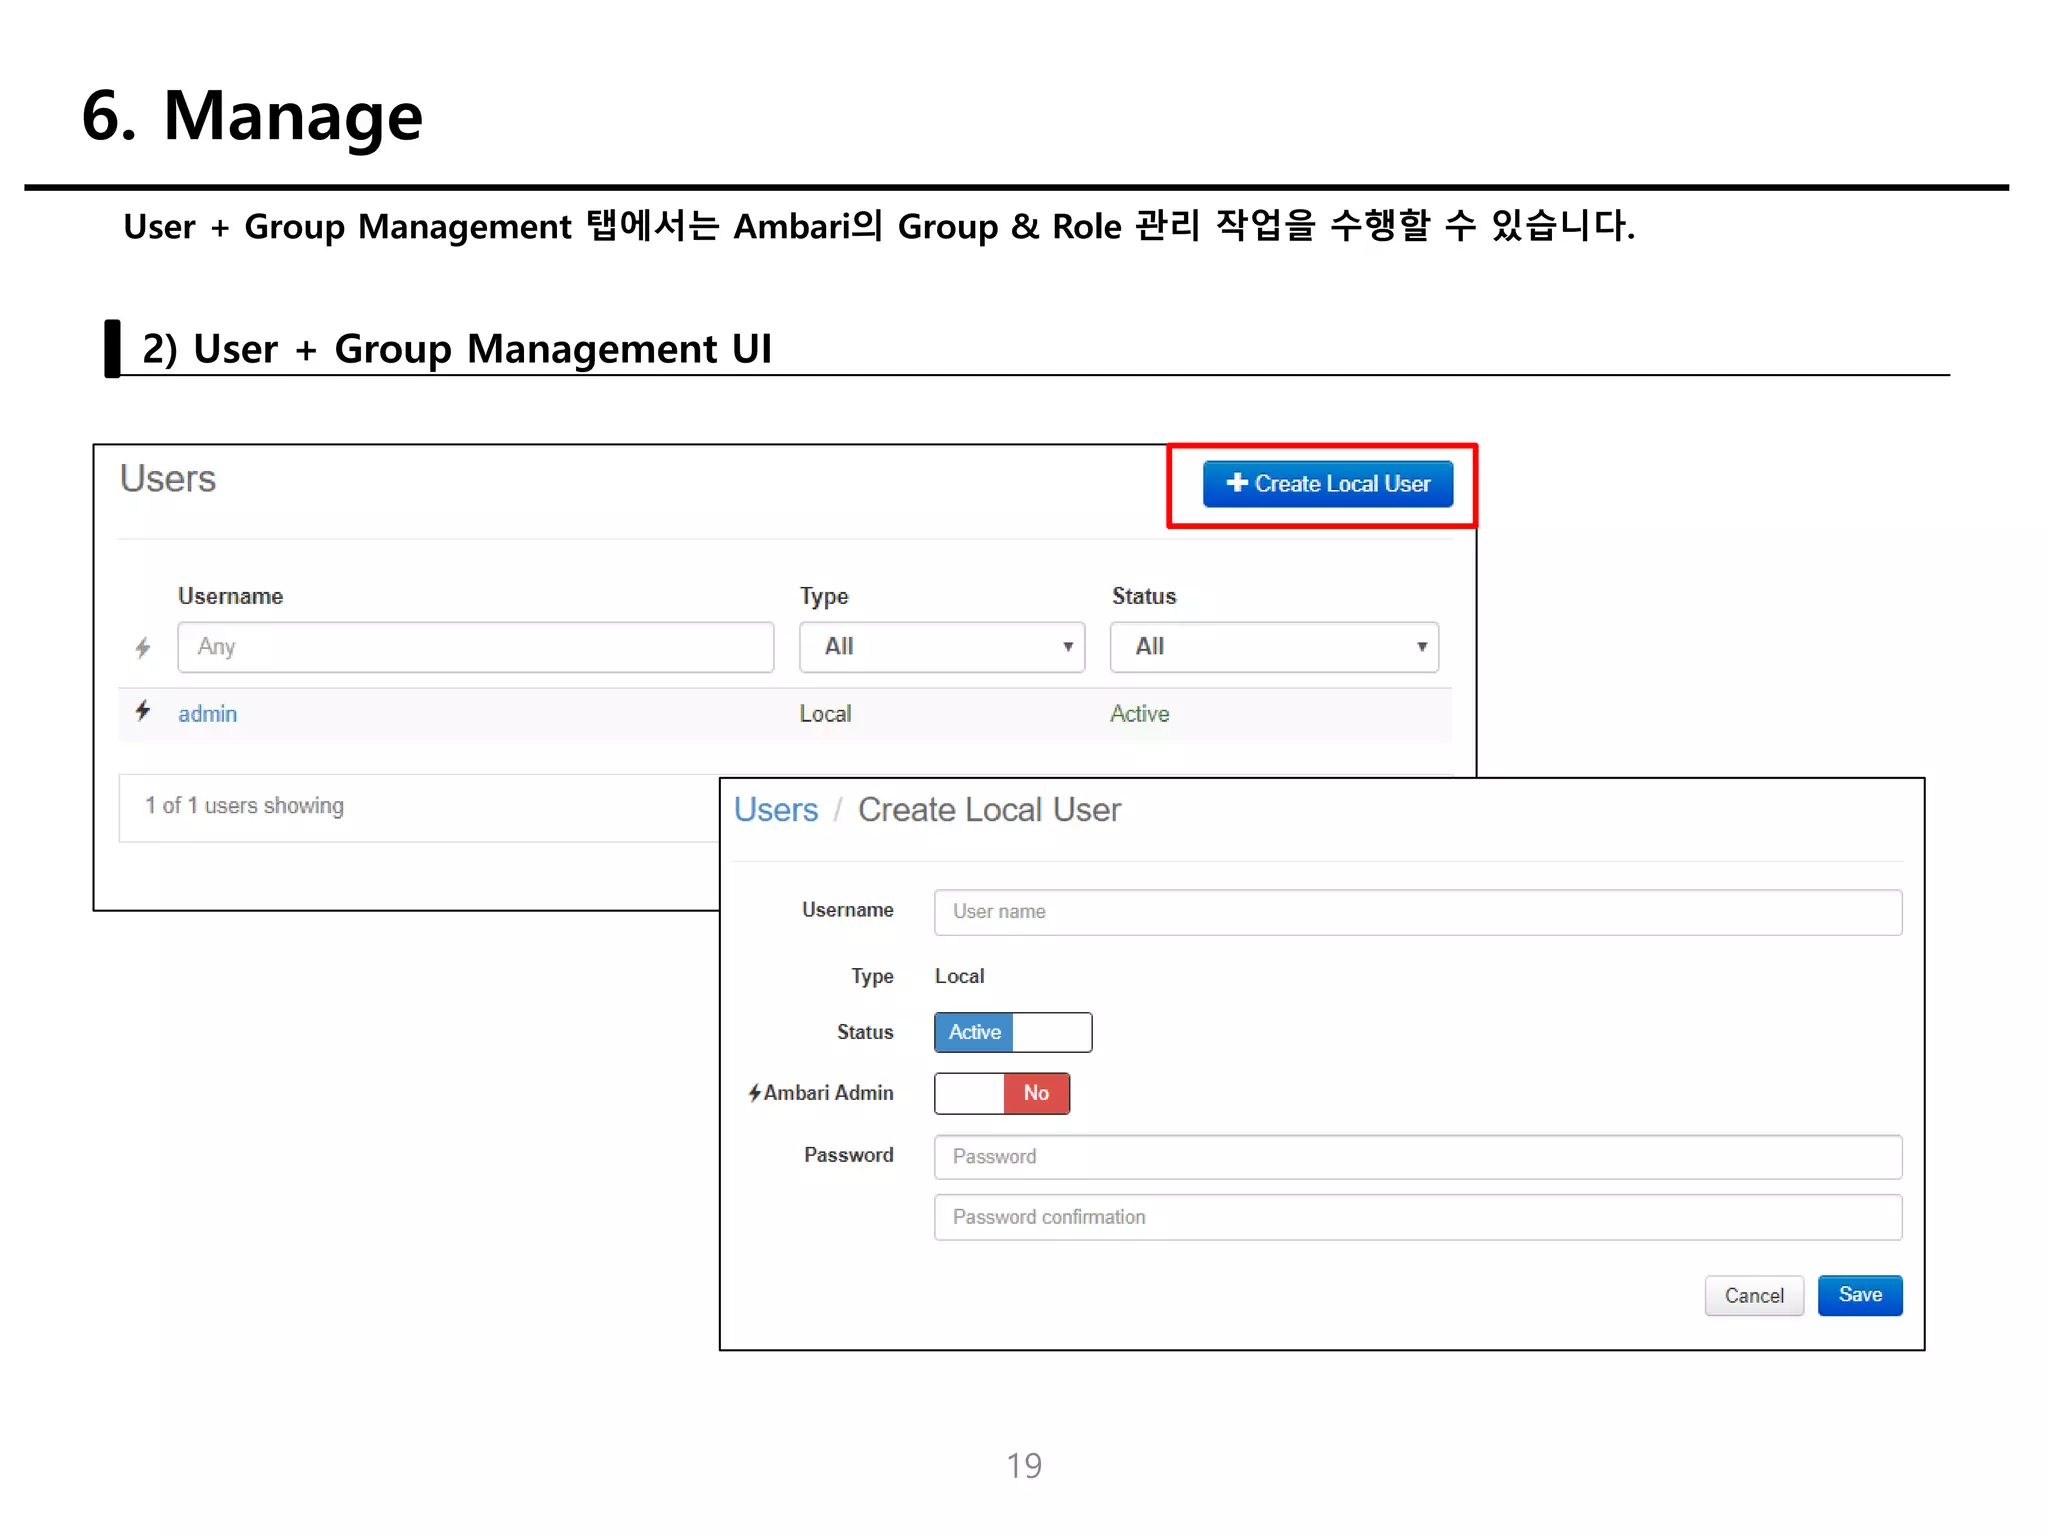The height and width of the screenshot is (1536, 2048).
Task: Click the lightning icon beside Ambari Admin
Action: tap(755, 1093)
